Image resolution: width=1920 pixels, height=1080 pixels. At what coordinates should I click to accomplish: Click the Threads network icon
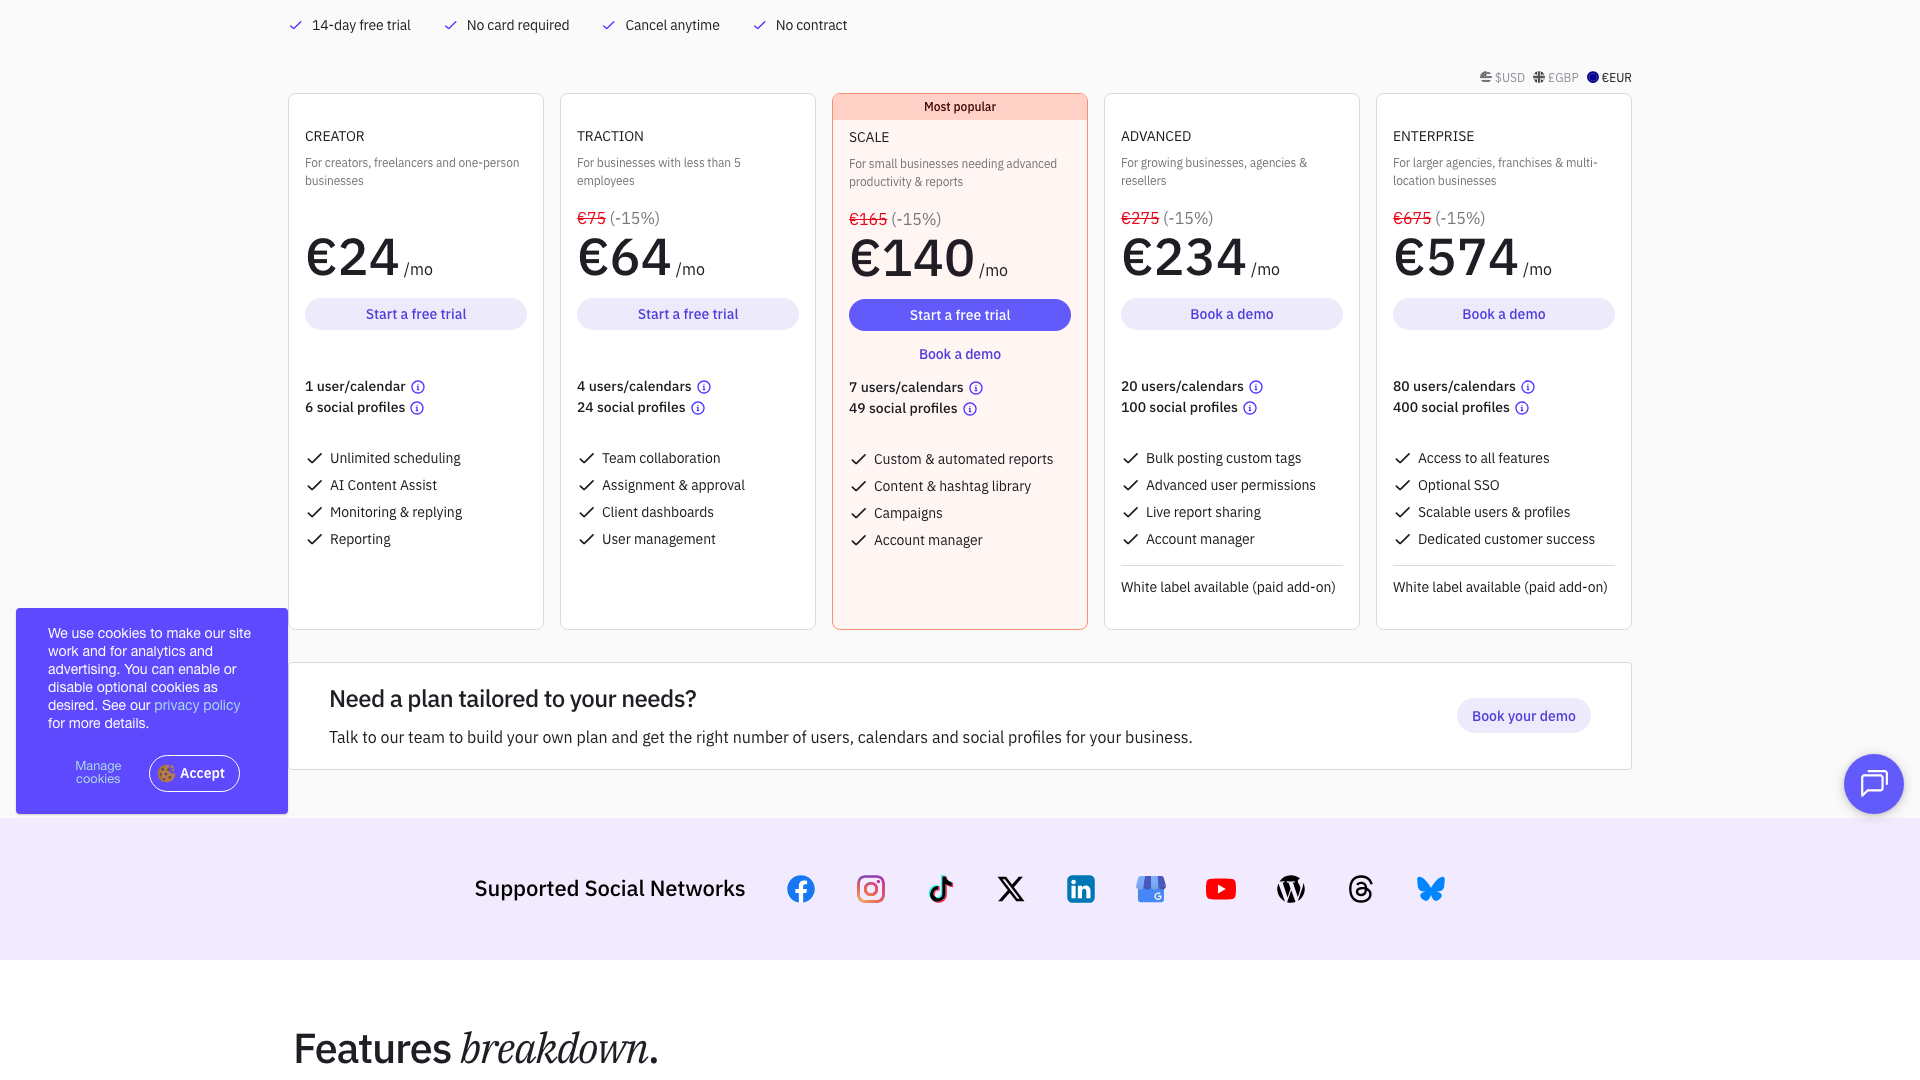point(1360,889)
